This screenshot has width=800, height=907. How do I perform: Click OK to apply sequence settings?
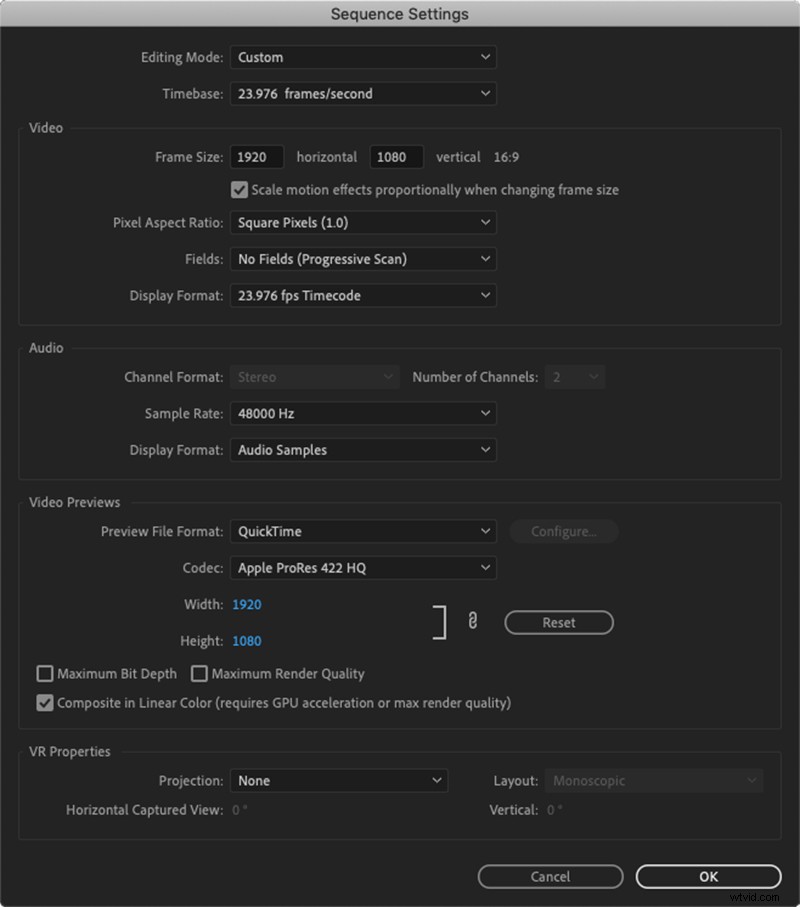point(708,876)
